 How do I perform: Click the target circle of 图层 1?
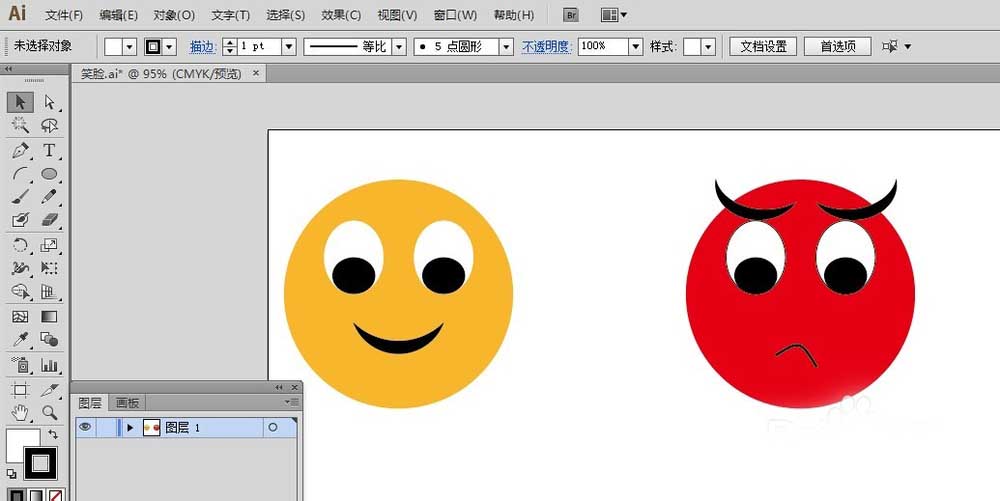(x=273, y=428)
